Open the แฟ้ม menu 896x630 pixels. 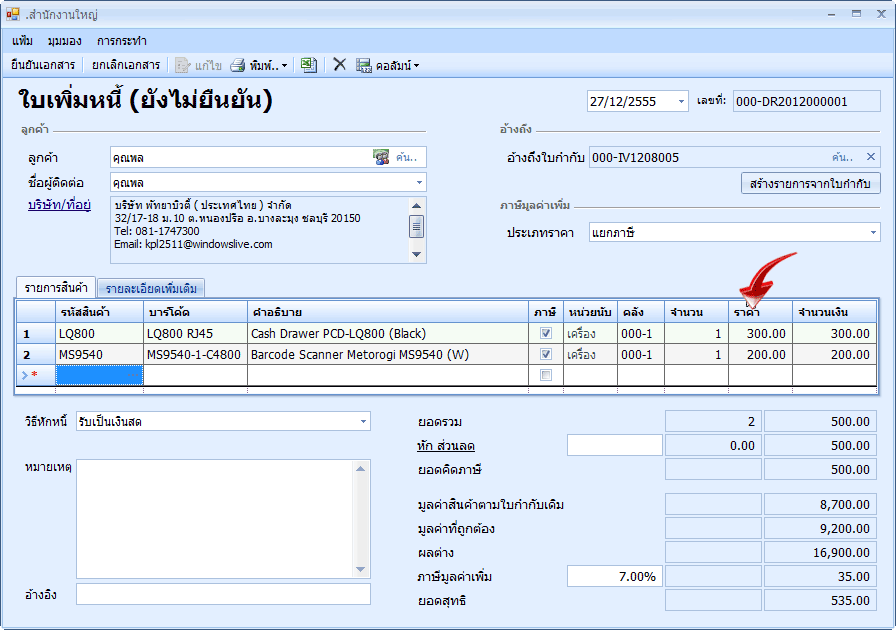pos(23,41)
